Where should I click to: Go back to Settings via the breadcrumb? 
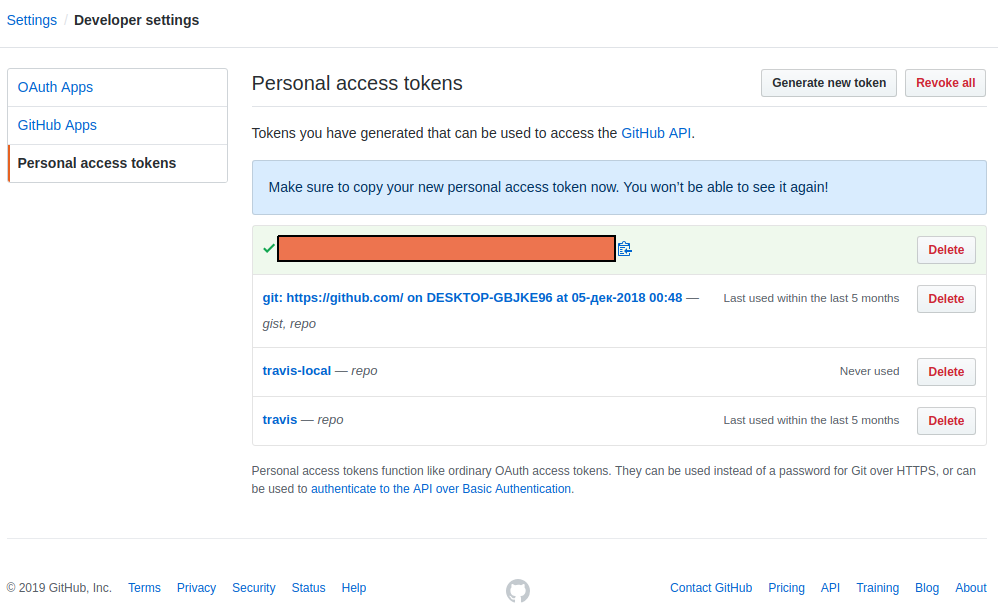(32, 20)
